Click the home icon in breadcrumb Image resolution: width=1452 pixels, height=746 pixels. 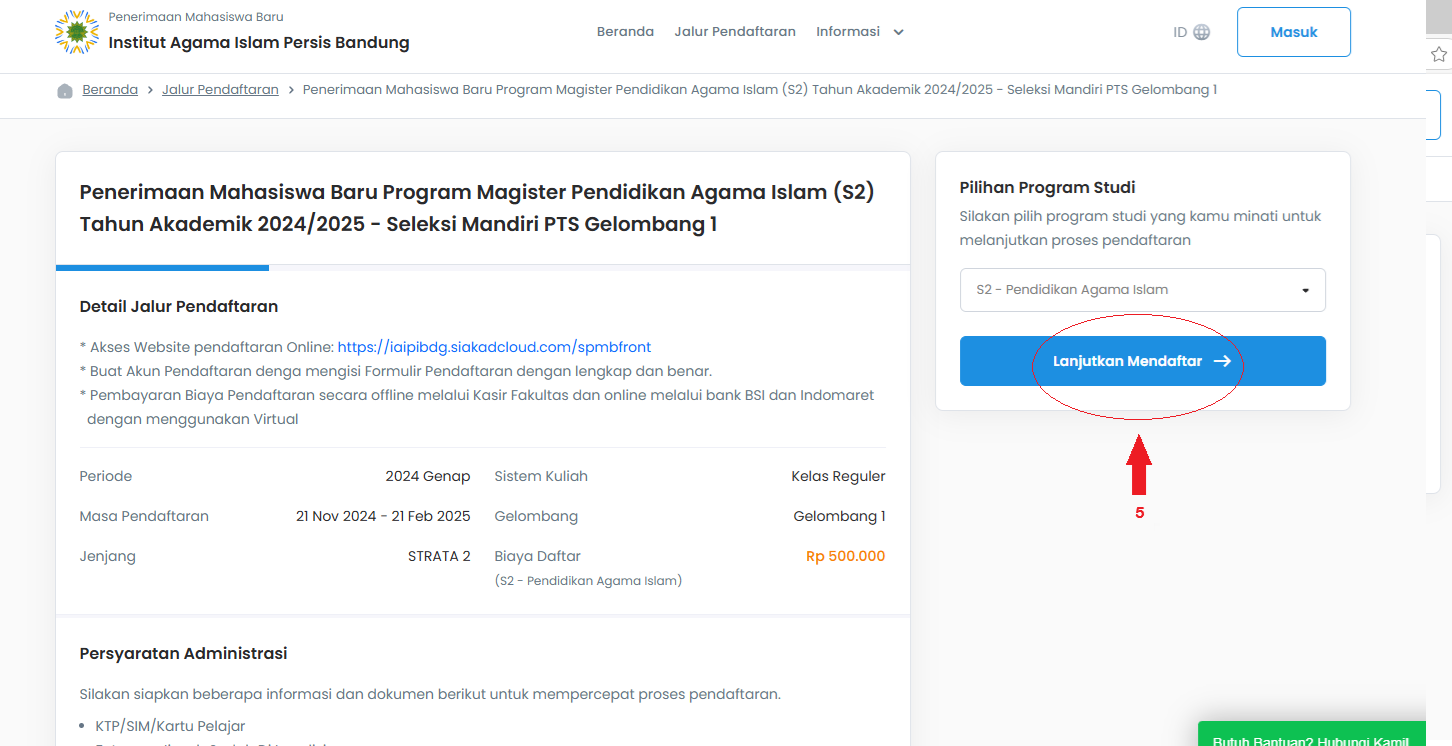pyautogui.click(x=65, y=90)
